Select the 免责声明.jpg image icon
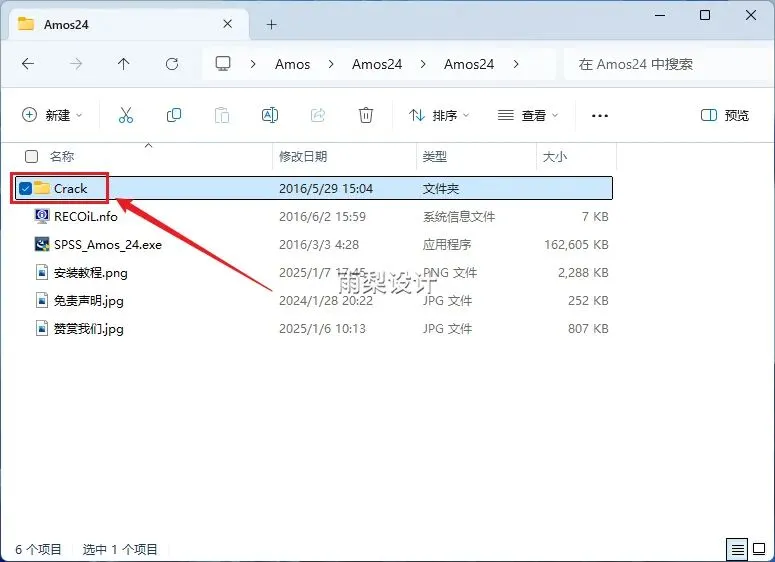Image resolution: width=775 pixels, height=562 pixels. [42, 301]
